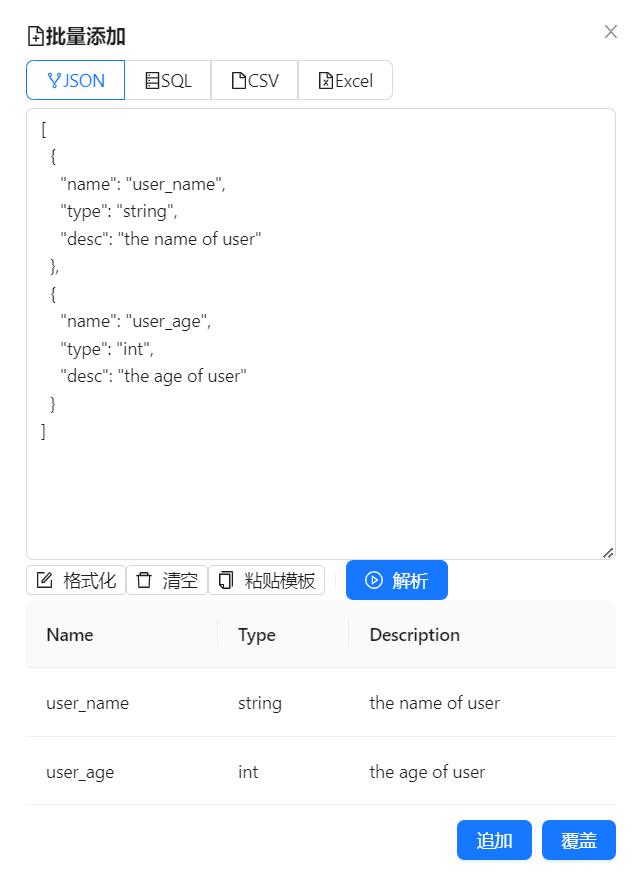Click the 格式化 format button

(x=76, y=581)
